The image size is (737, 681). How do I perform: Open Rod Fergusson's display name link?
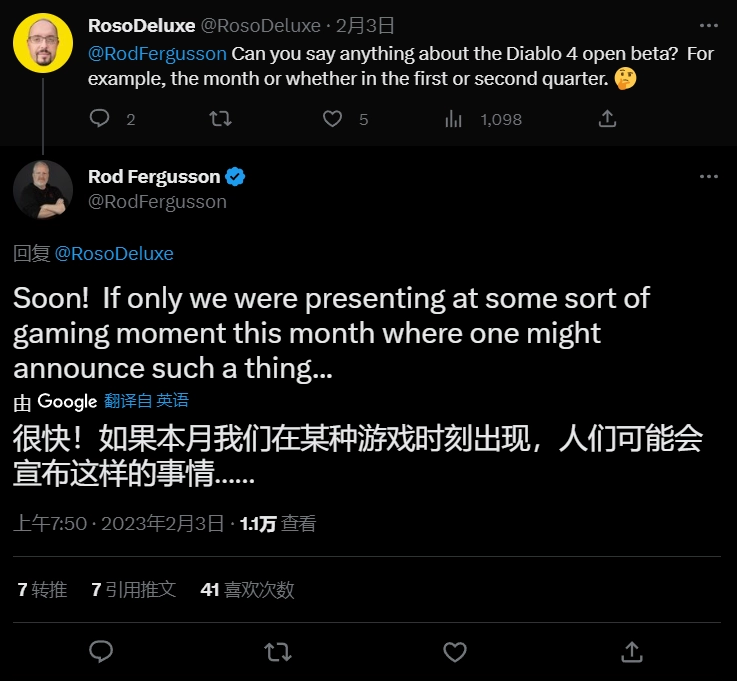coord(154,176)
